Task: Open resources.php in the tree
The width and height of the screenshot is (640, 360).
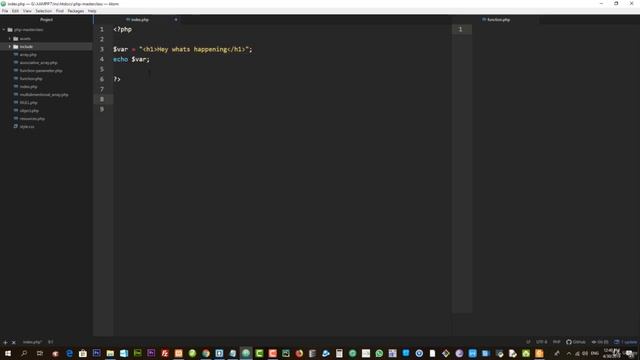Action: [32, 119]
